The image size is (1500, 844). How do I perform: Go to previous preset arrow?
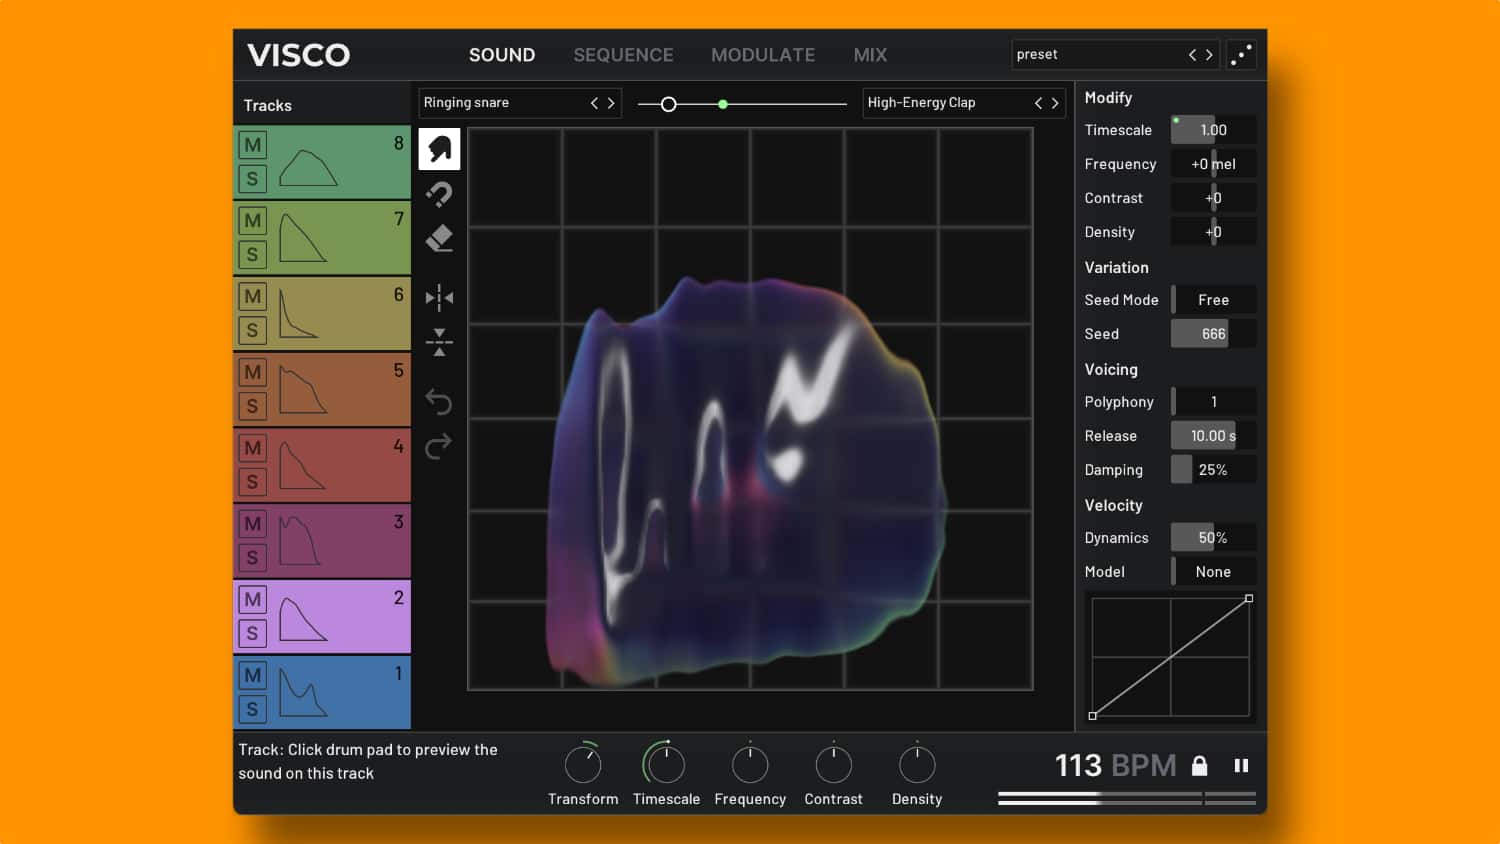coord(1192,55)
